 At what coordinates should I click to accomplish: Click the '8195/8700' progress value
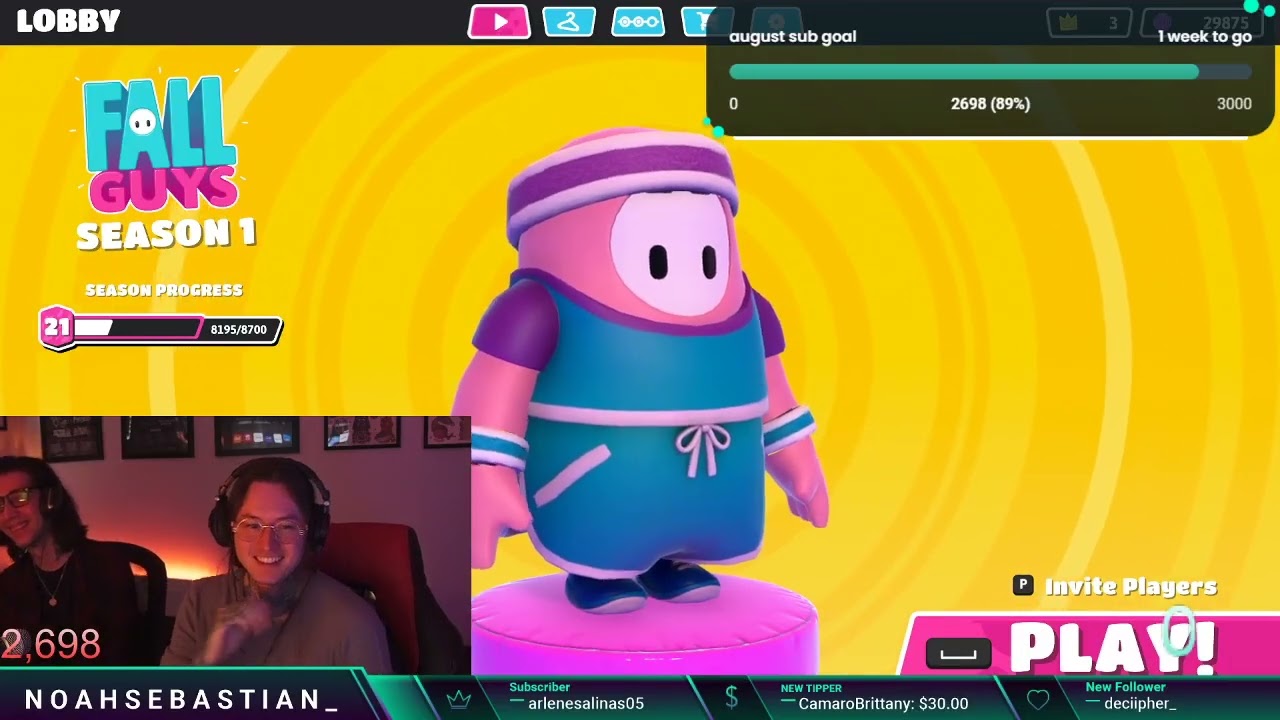click(238, 329)
